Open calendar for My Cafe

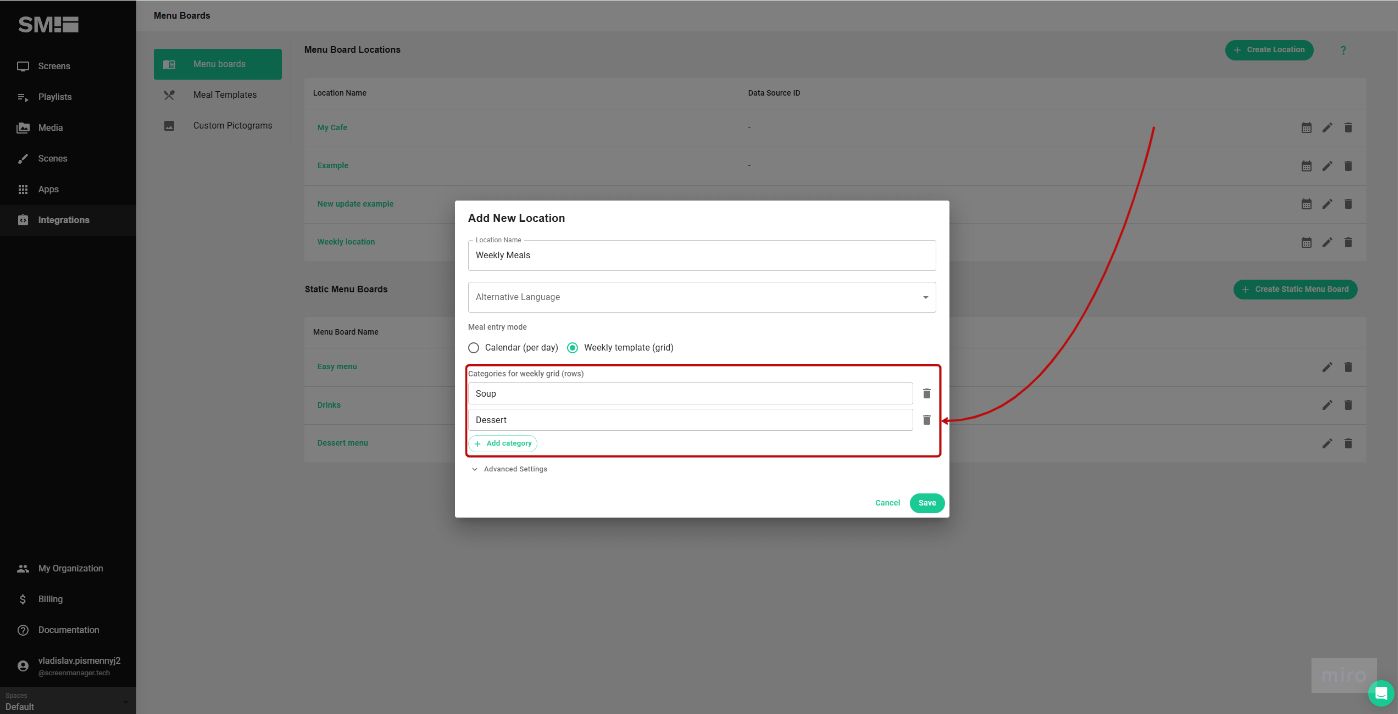click(x=1306, y=128)
